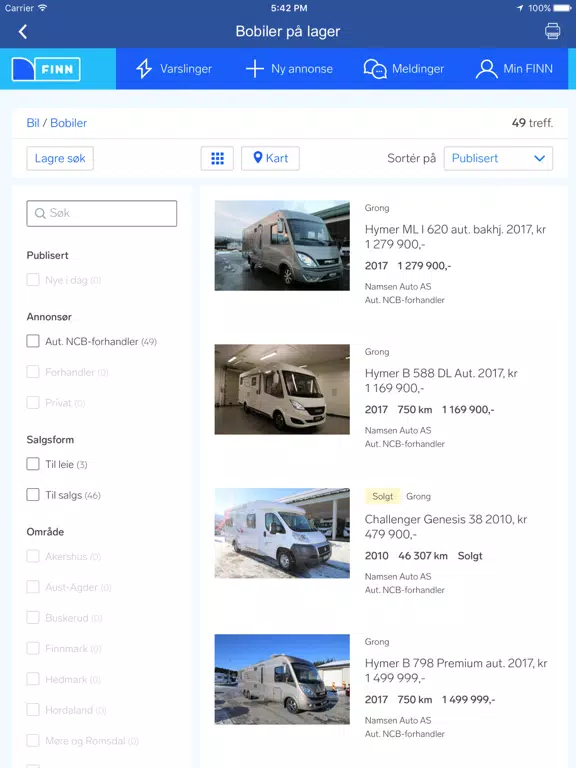Click the 46 307 km mileage text
Image resolution: width=576 pixels, height=768 pixels.
pyautogui.click(x=423, y=556)
